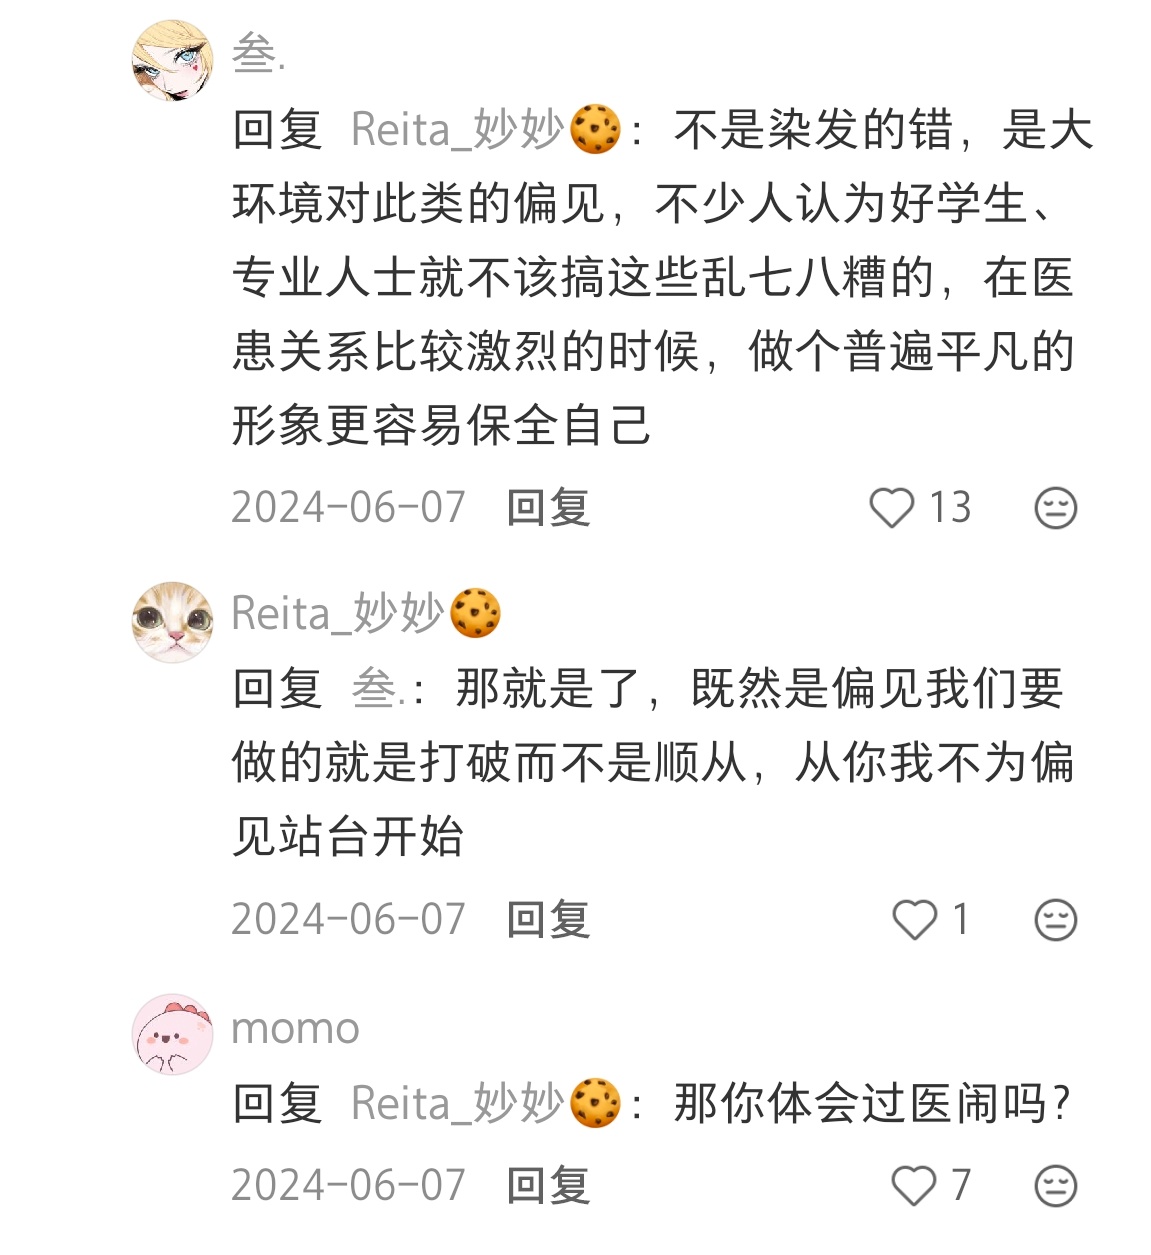Select comment text 那你体会过医闹吗

[x=872, y=1104]
